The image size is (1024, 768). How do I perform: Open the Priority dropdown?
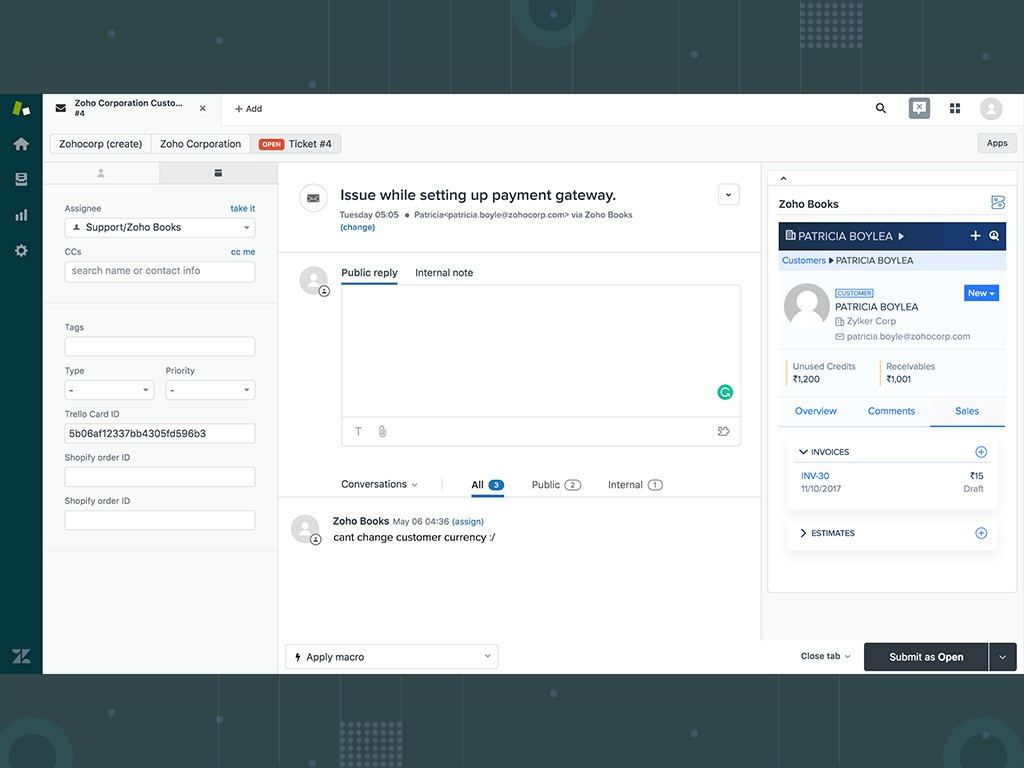coord(210,390)
